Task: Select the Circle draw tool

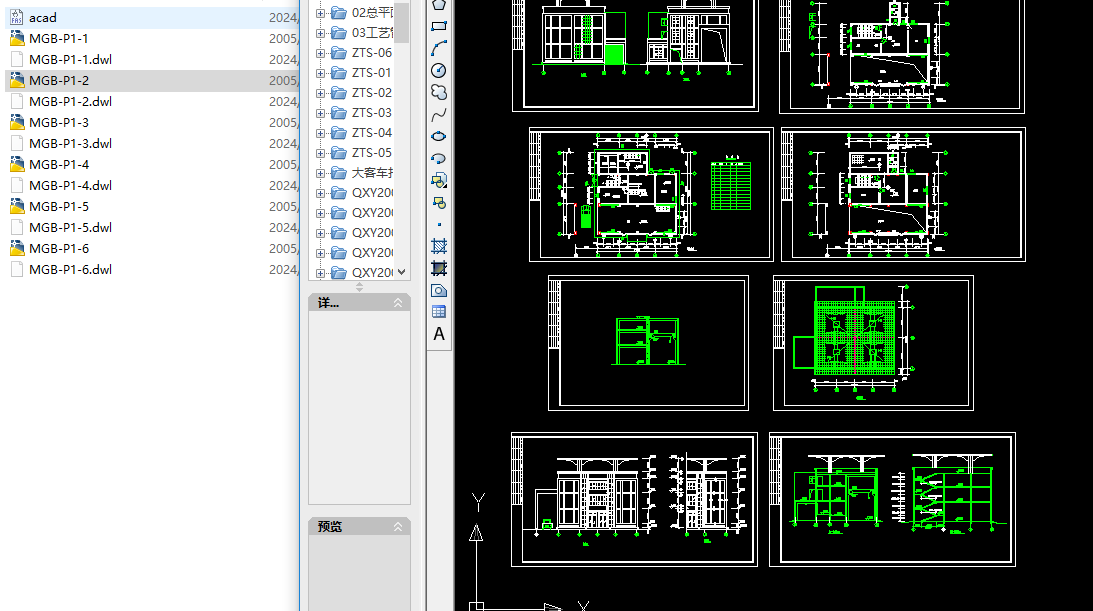Action: click(438, 70)
